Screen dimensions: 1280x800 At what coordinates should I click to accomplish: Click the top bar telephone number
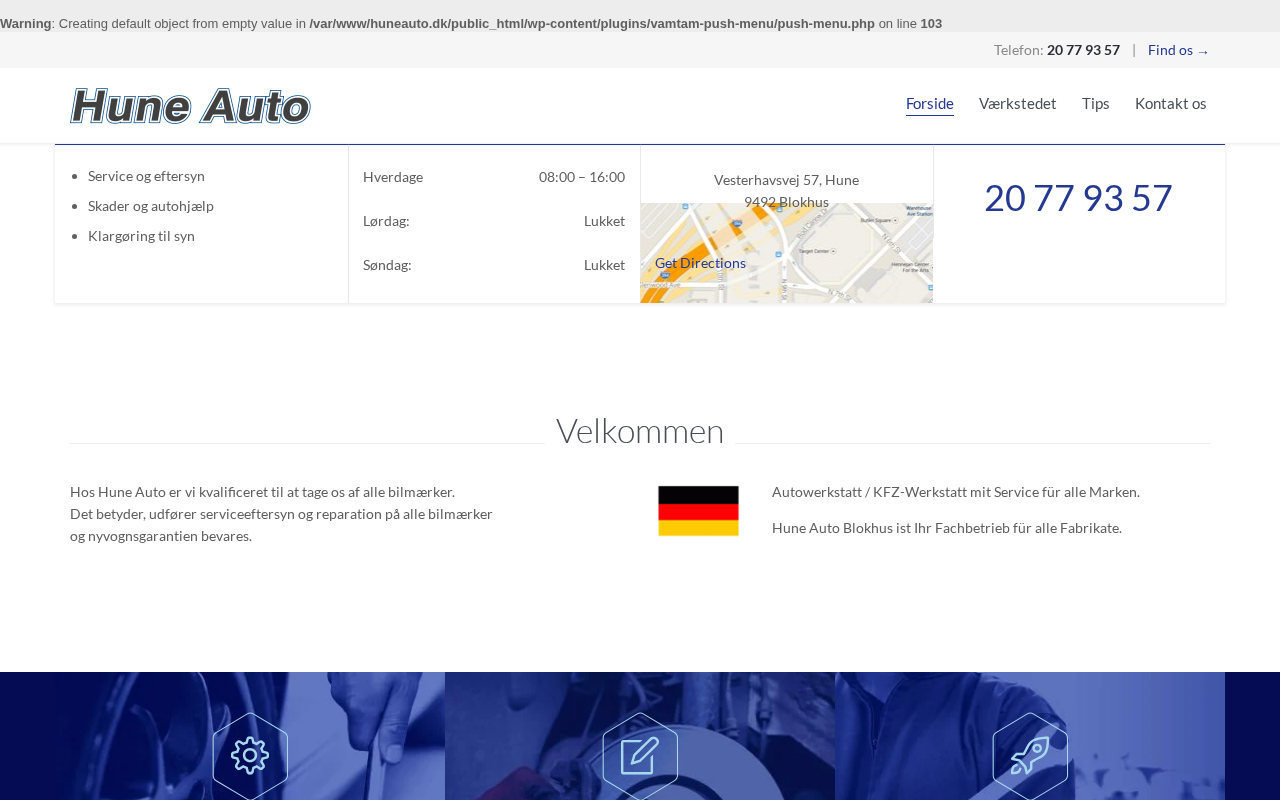1083,50
